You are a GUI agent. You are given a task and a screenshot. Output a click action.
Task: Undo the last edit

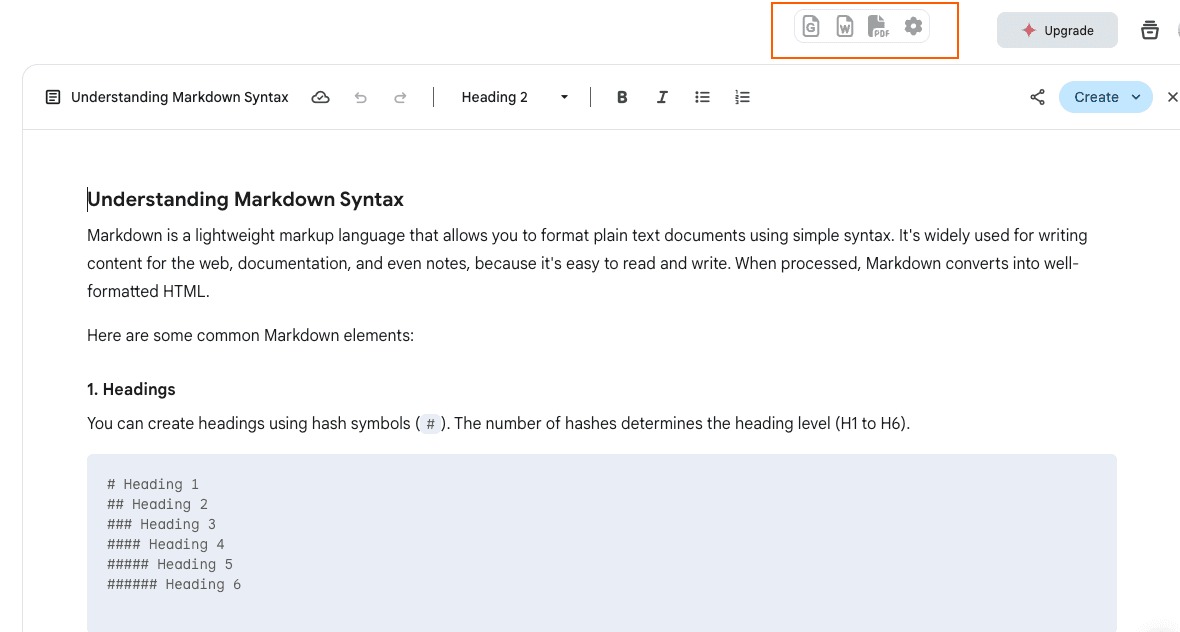click(361, 97)
